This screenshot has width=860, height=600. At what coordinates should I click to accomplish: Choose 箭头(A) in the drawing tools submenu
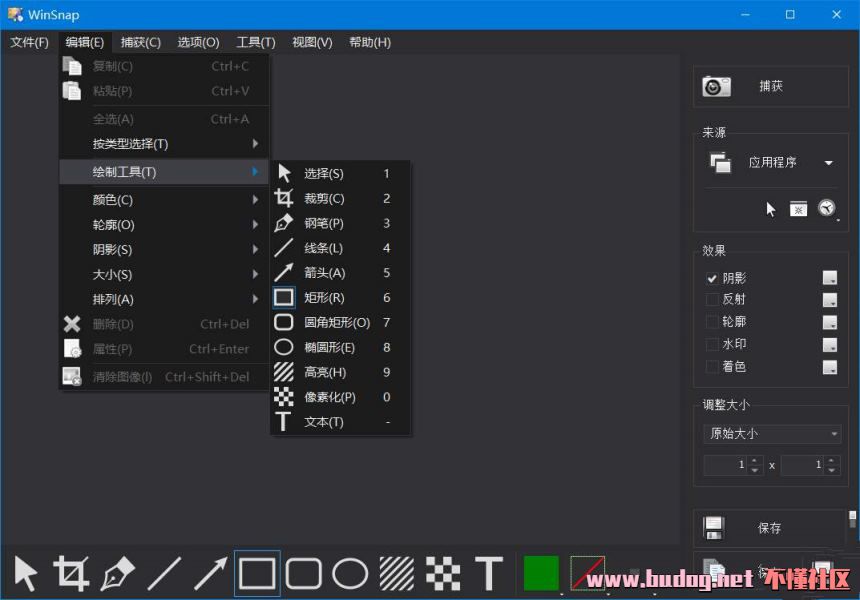340,273
